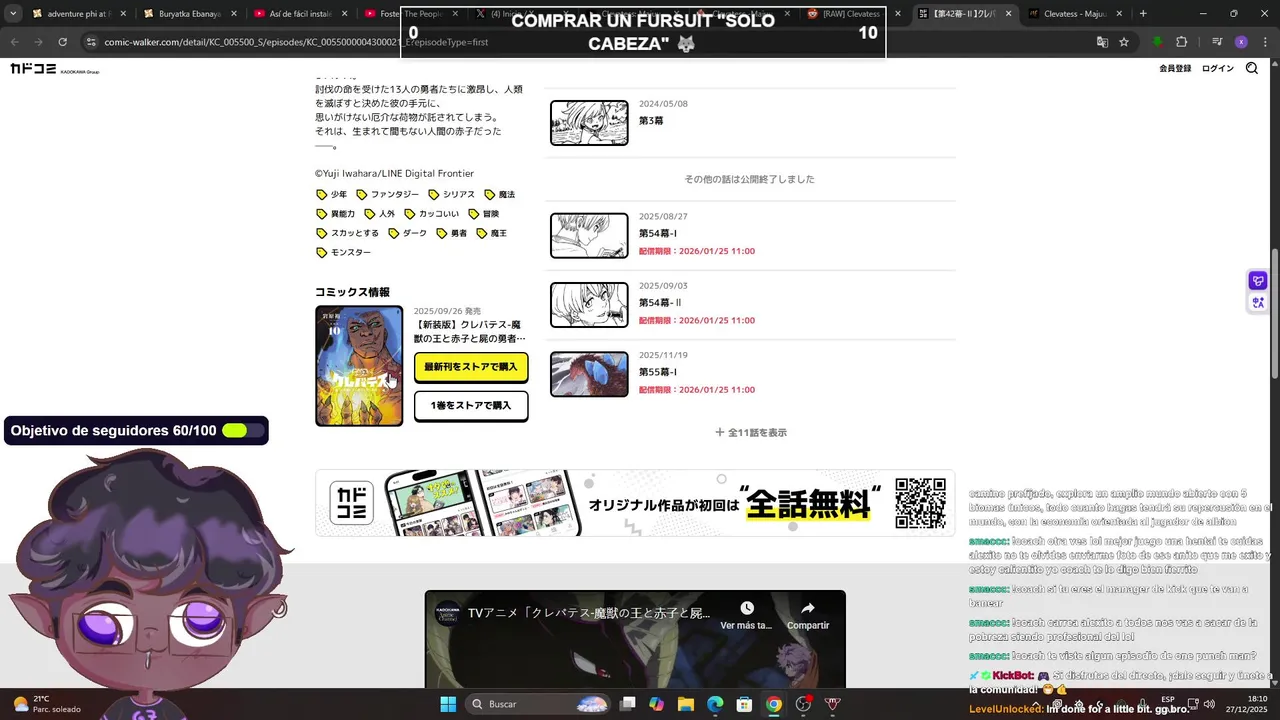Click 1巻をストアで購入 button

(471, 406)
